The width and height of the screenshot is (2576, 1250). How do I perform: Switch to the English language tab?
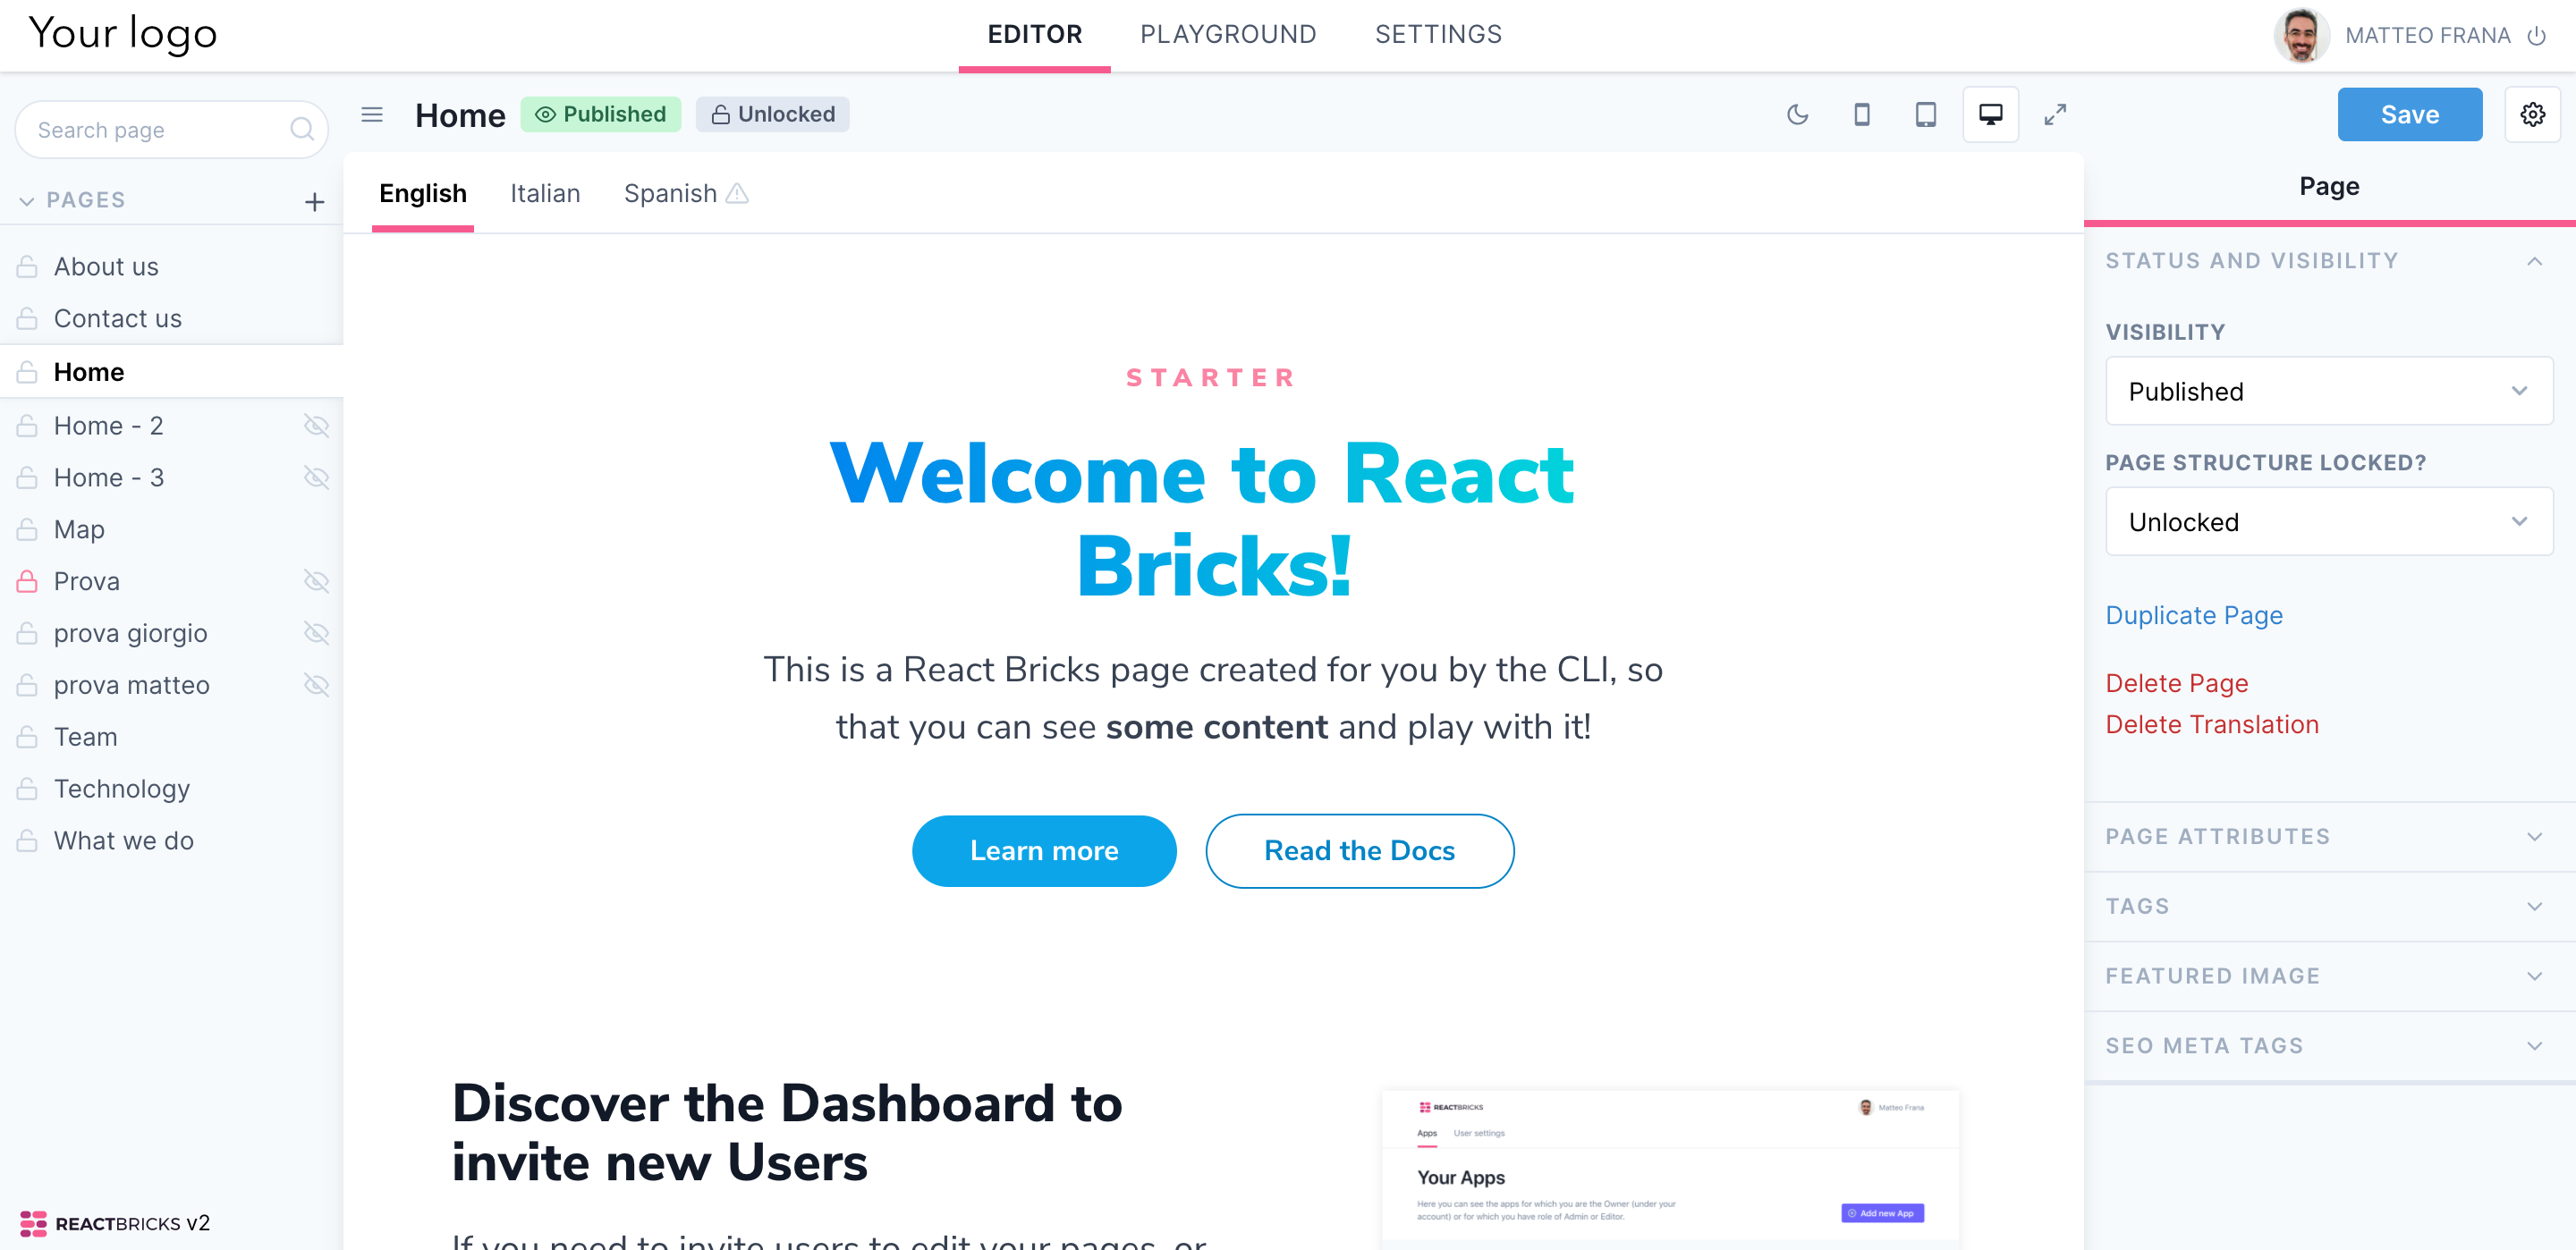pos(422,194)
